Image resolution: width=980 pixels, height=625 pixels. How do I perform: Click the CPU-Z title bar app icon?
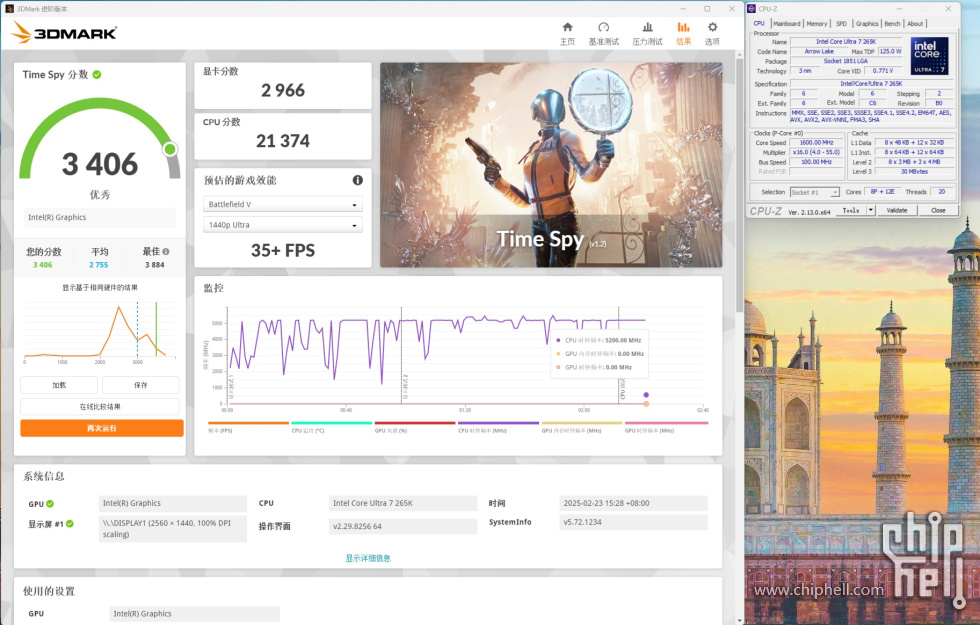point(752,9)
